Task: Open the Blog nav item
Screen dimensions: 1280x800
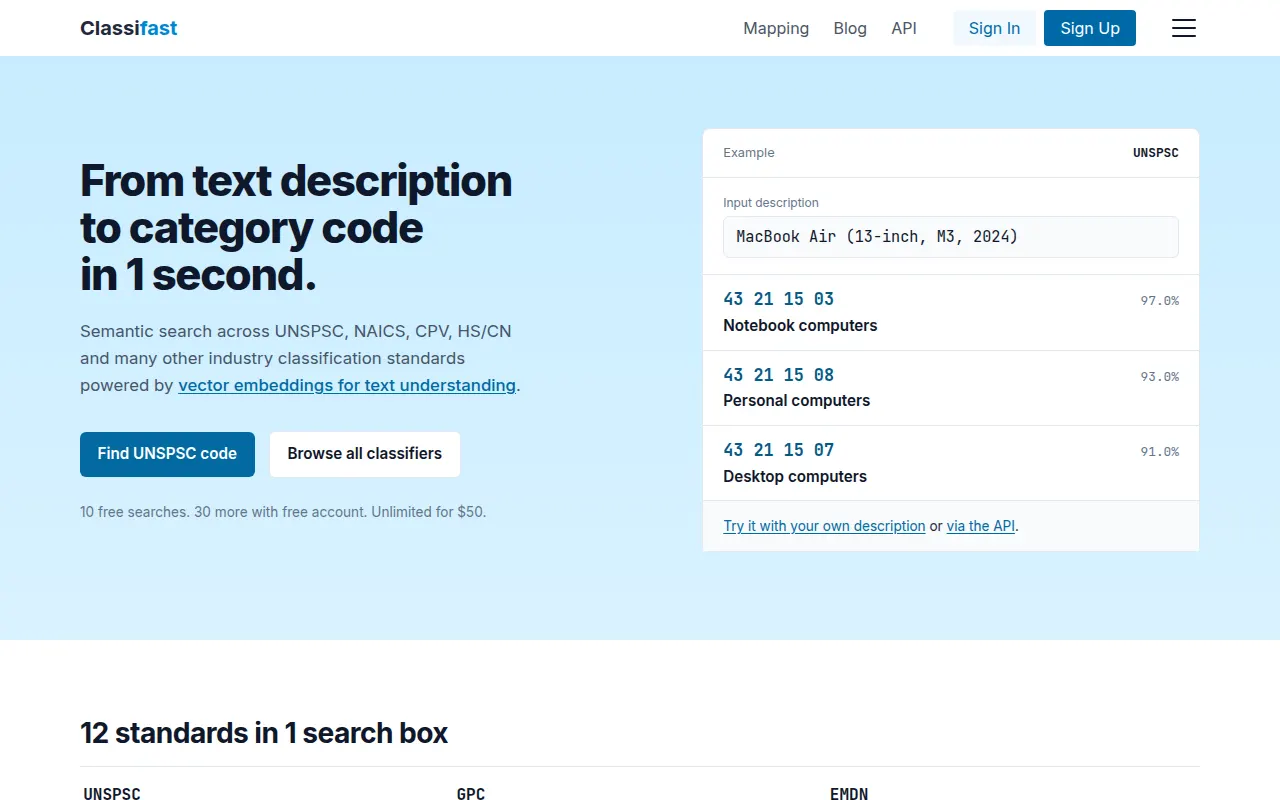Action: point(850,28)
